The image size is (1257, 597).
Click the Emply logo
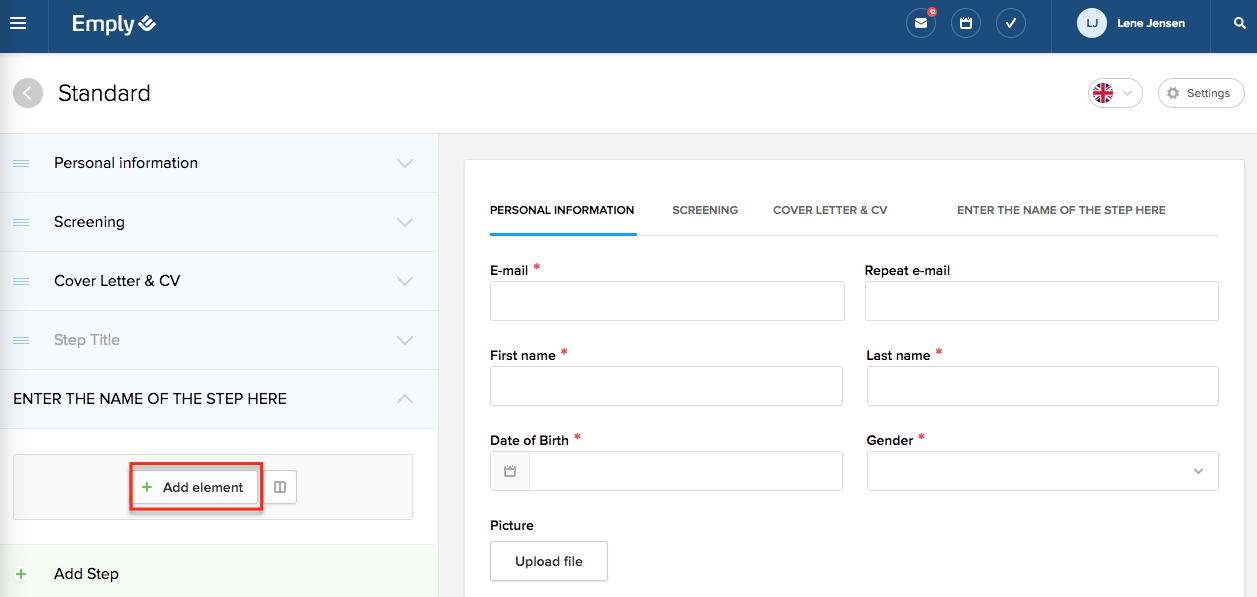click(114, 24)
